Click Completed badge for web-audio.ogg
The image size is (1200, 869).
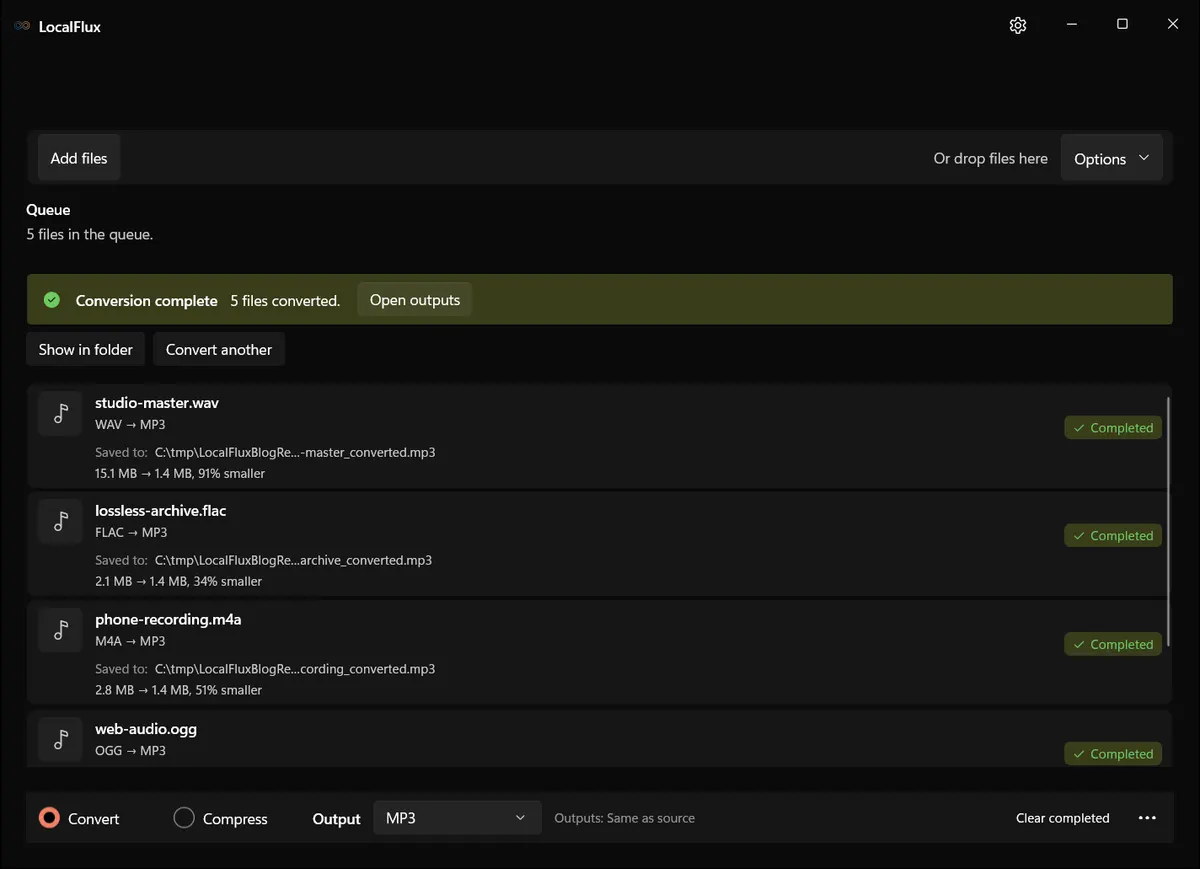(1113, 754)
